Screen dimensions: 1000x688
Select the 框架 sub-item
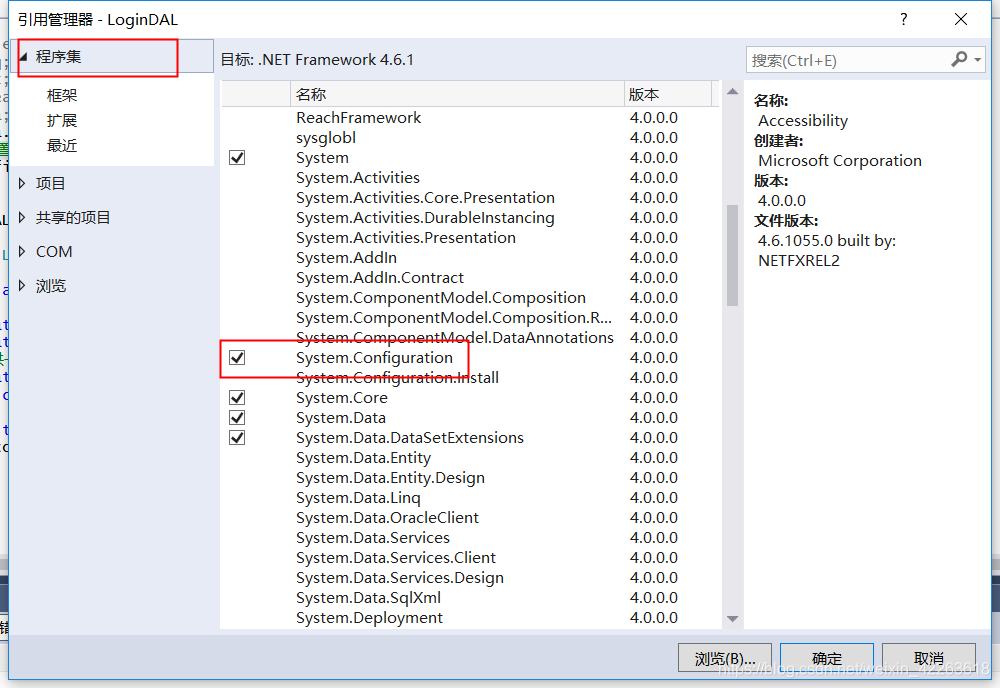62,96
